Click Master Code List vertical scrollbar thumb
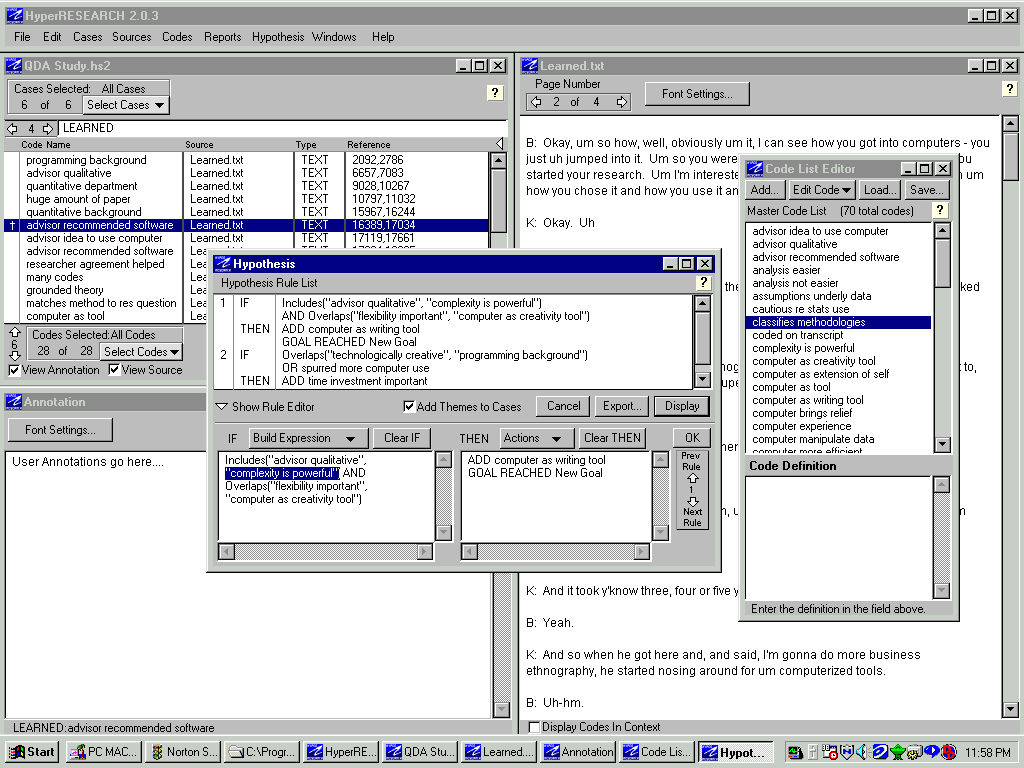1024x768 pixels. click(x=942, y=263)
